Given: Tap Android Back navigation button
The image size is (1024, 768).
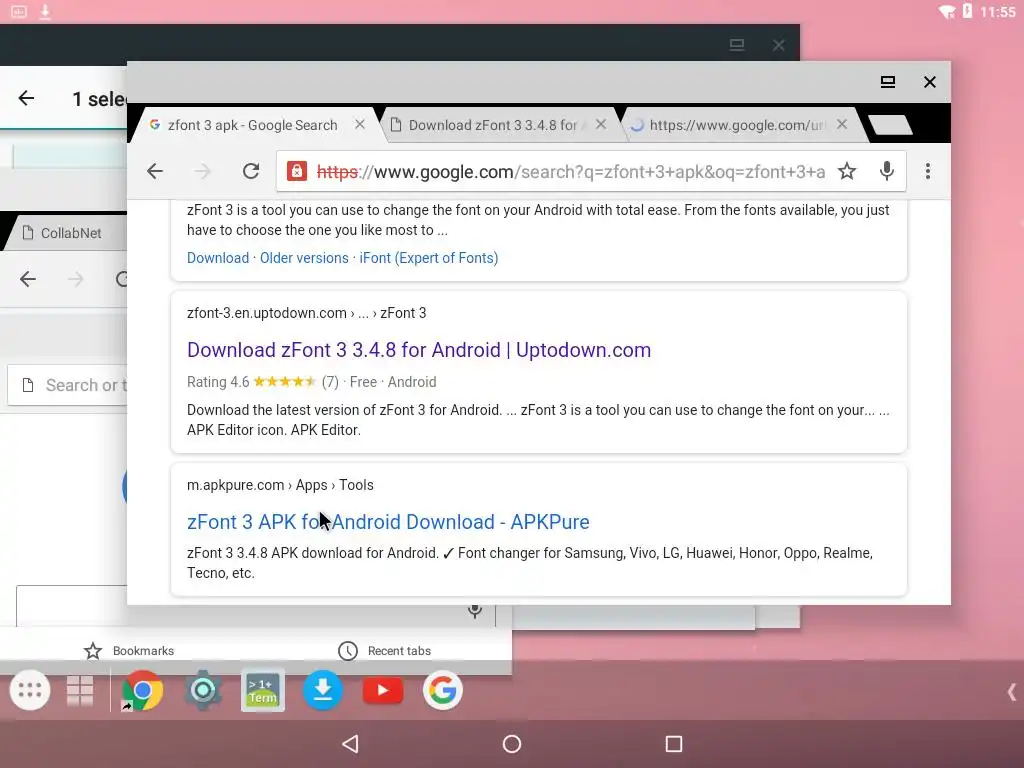Looking at the screenshot, I should (351, 744).
